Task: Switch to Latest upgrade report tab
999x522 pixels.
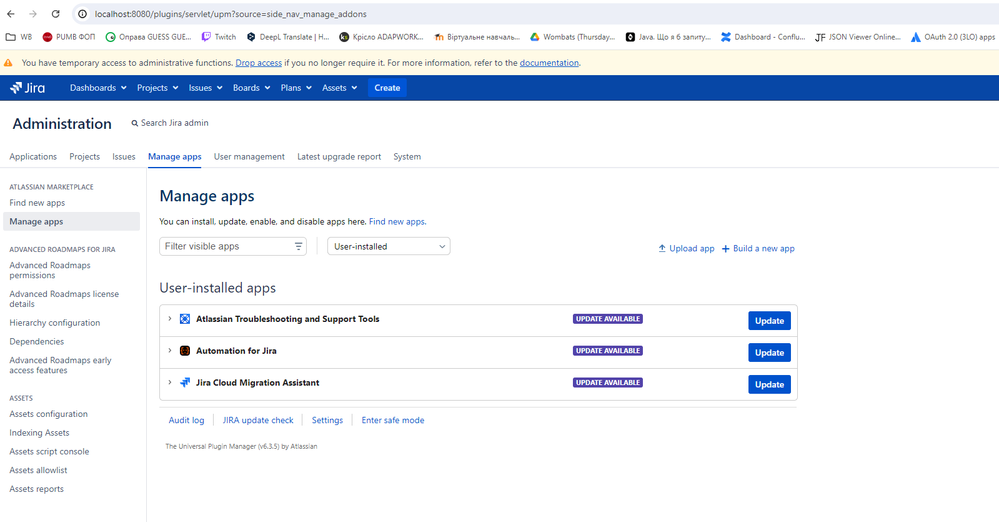Action: pos(339,157)
